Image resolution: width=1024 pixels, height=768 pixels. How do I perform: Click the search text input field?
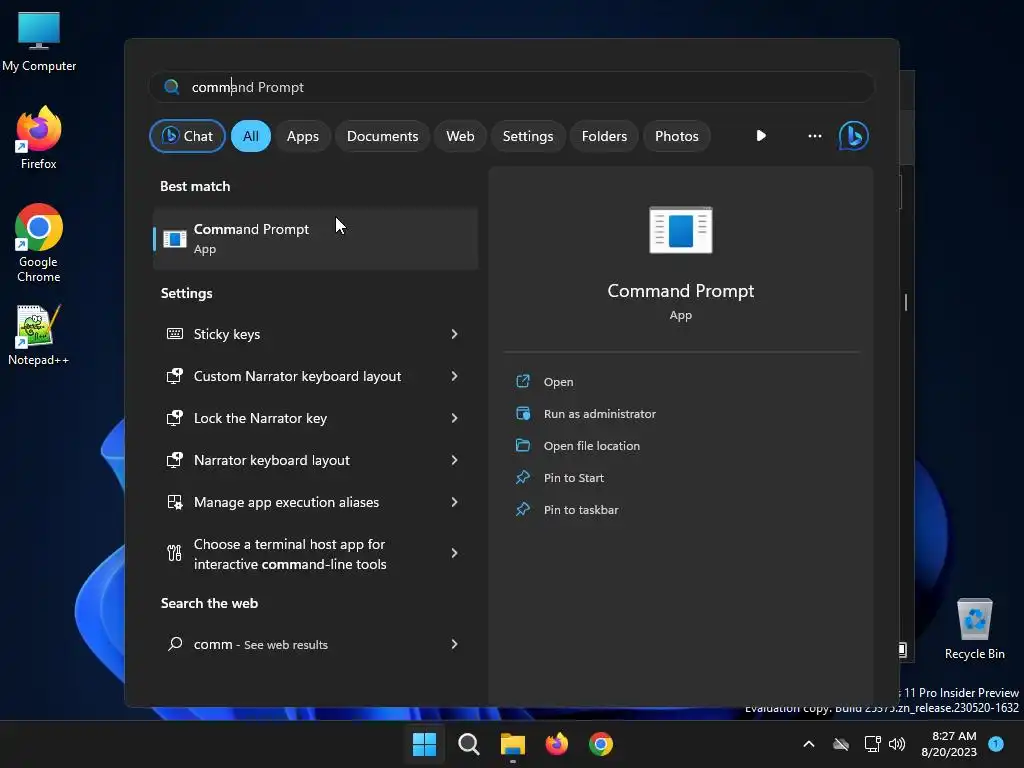(520, 87)
